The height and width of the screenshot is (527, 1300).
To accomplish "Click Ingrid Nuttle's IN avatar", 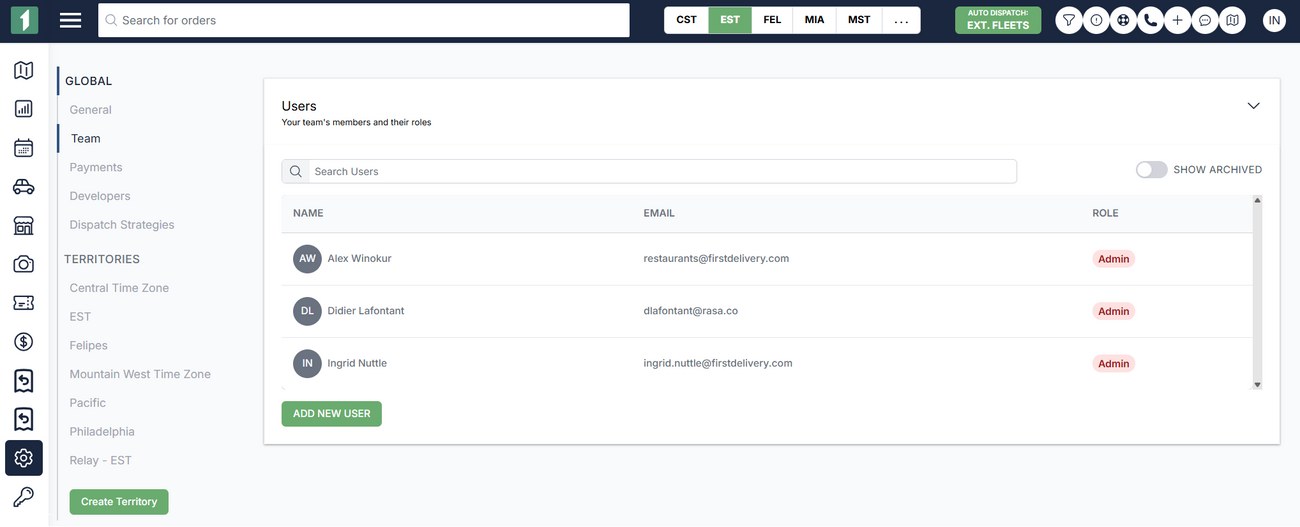I will [307, 363].
